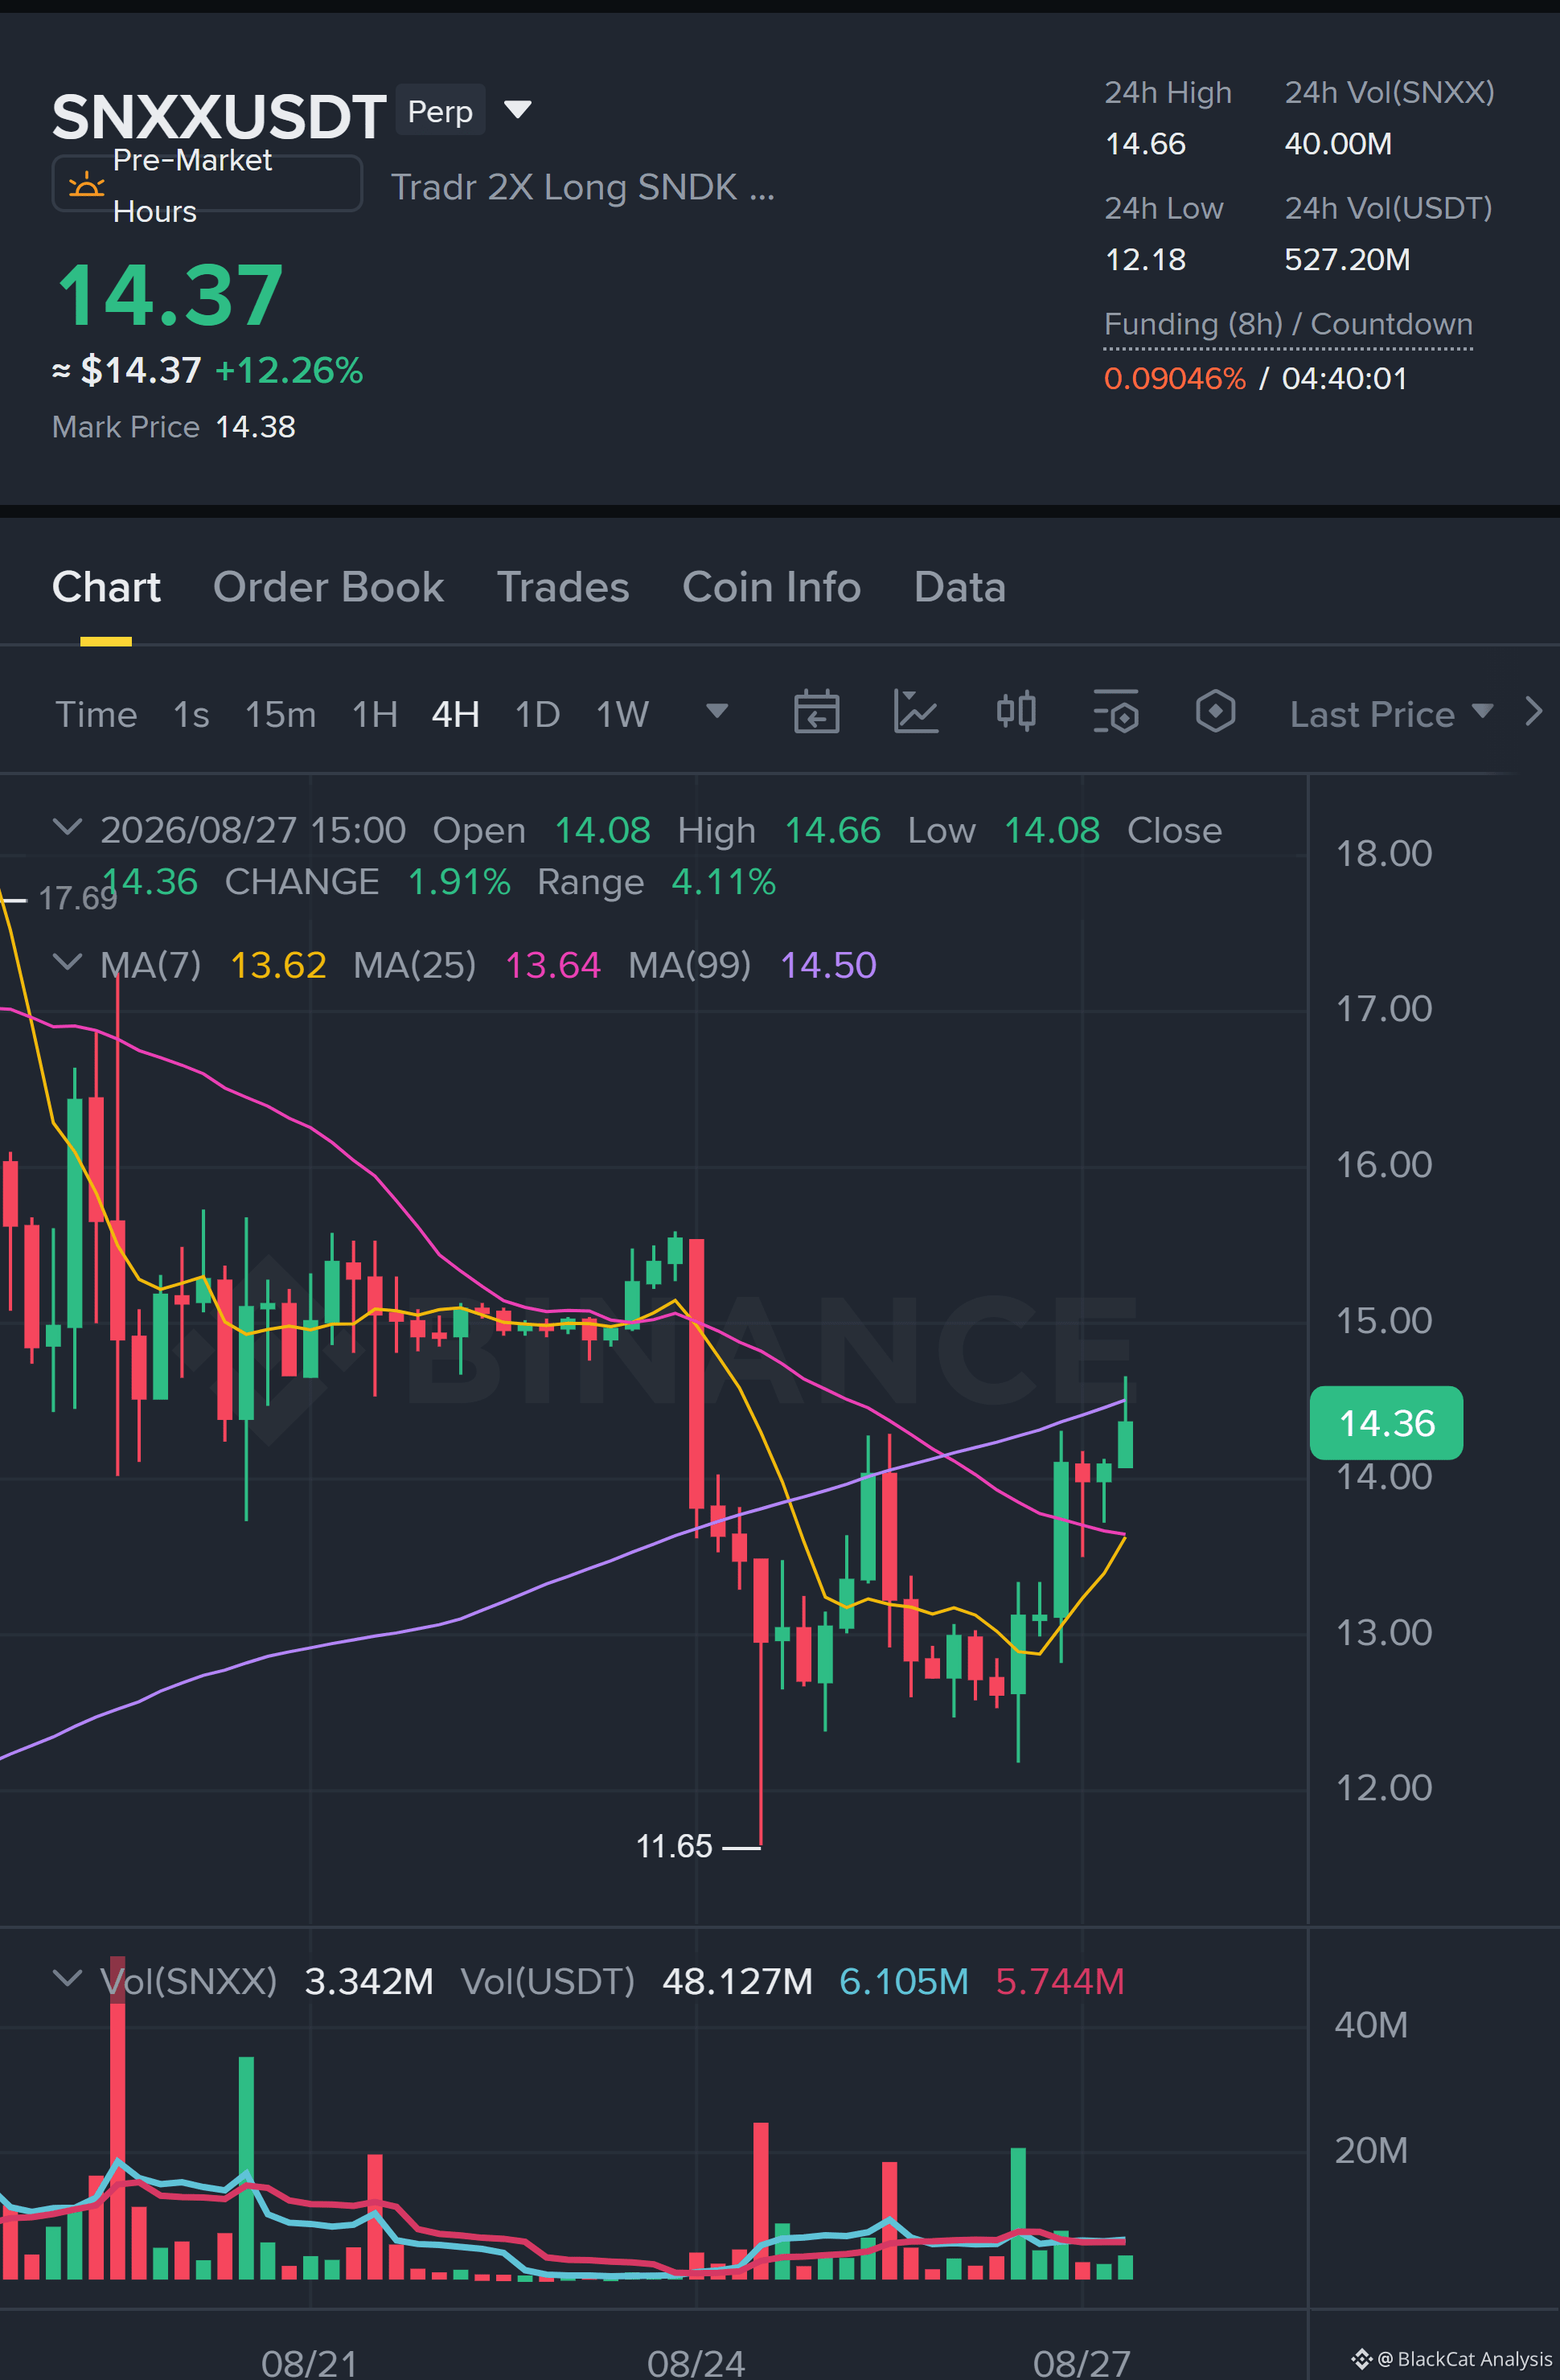
Task: Open the Pre-Market Hours info badge
Action: click(207, 184)
